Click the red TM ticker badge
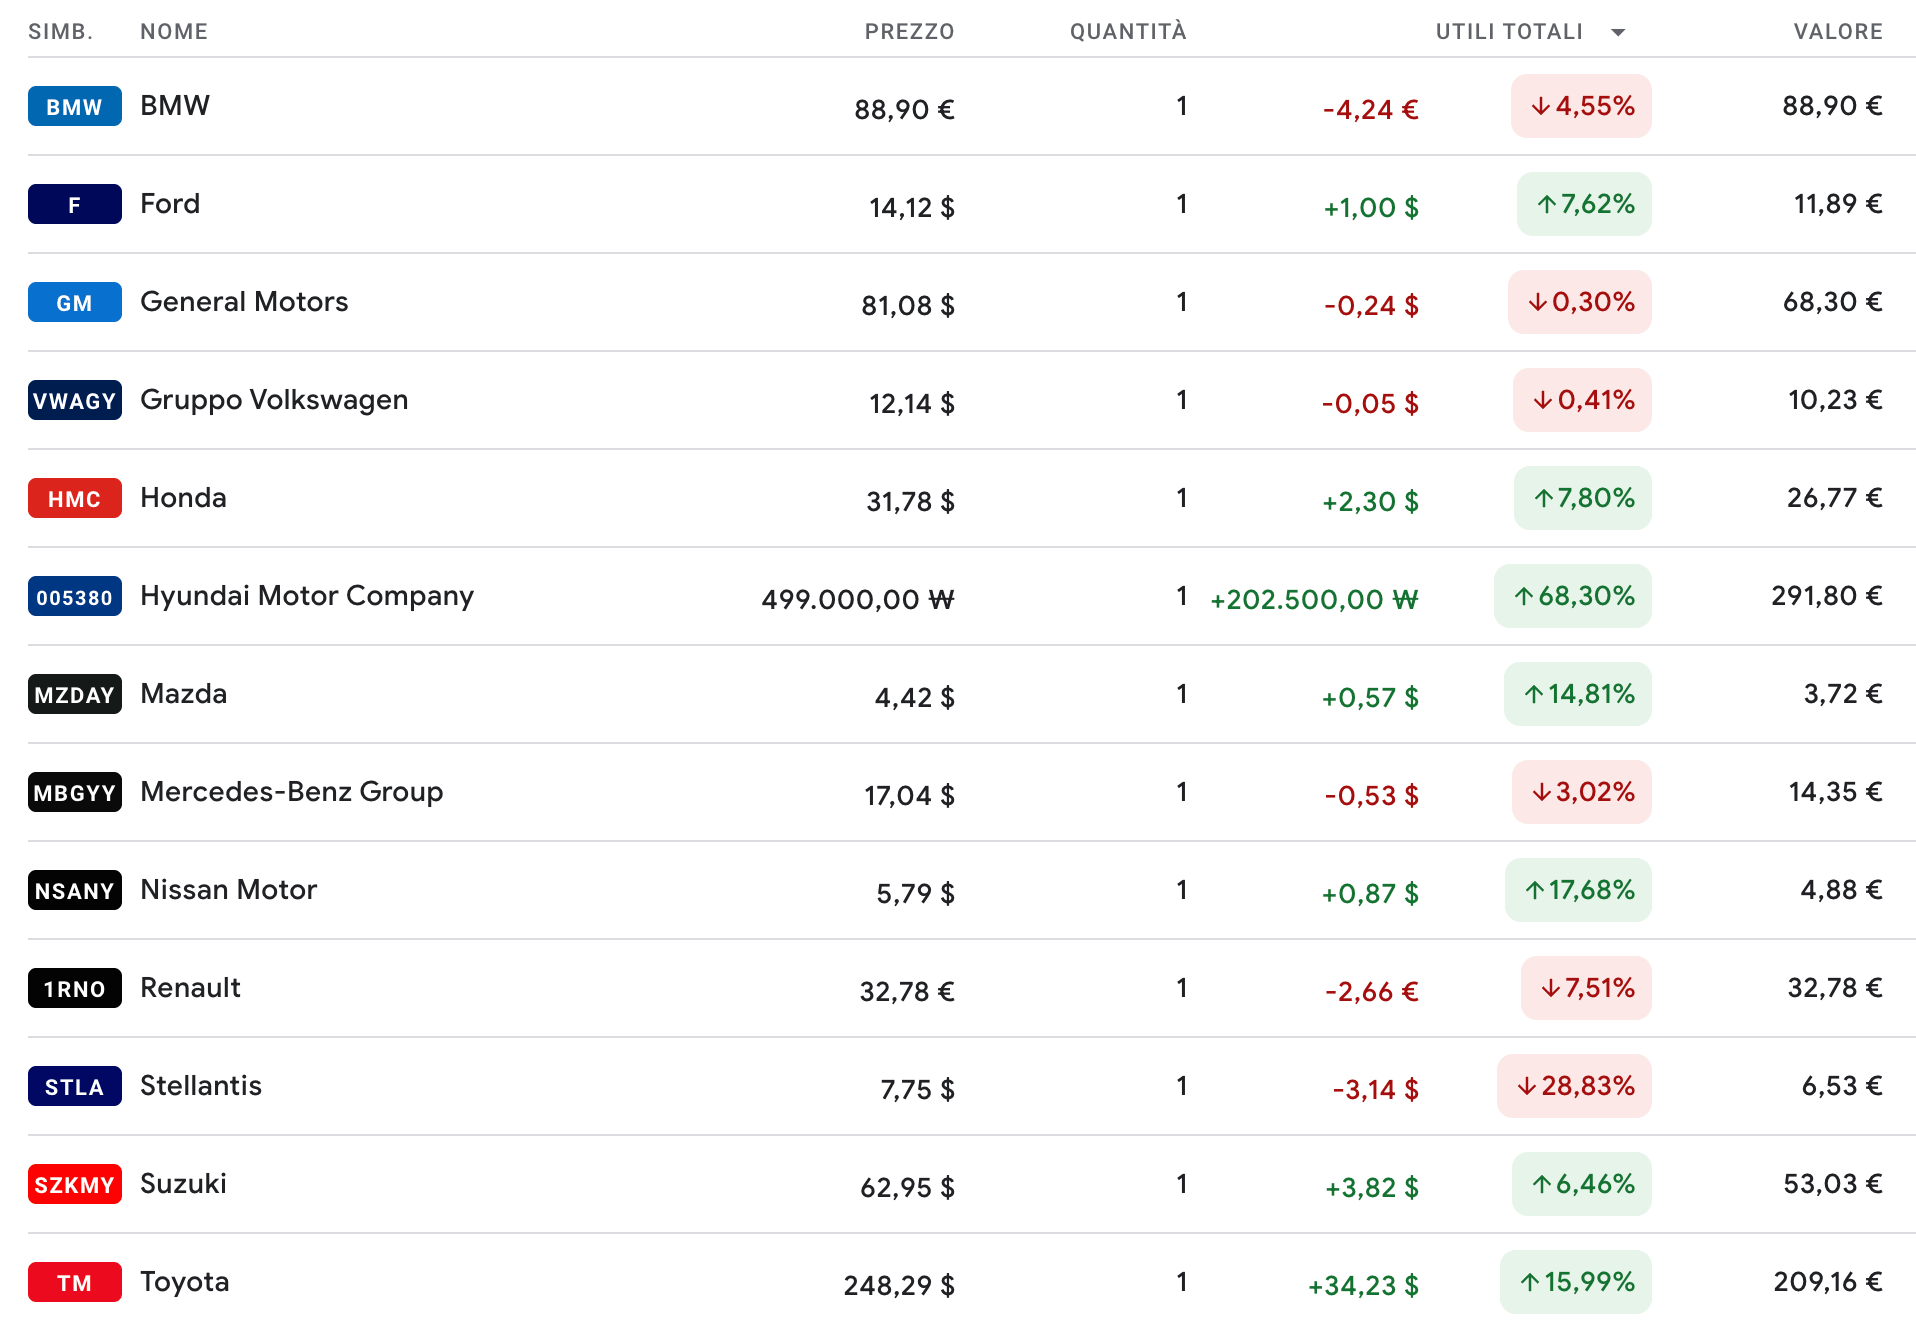This screenshot has width=1916, height=1340. [x=74, y=1282]
